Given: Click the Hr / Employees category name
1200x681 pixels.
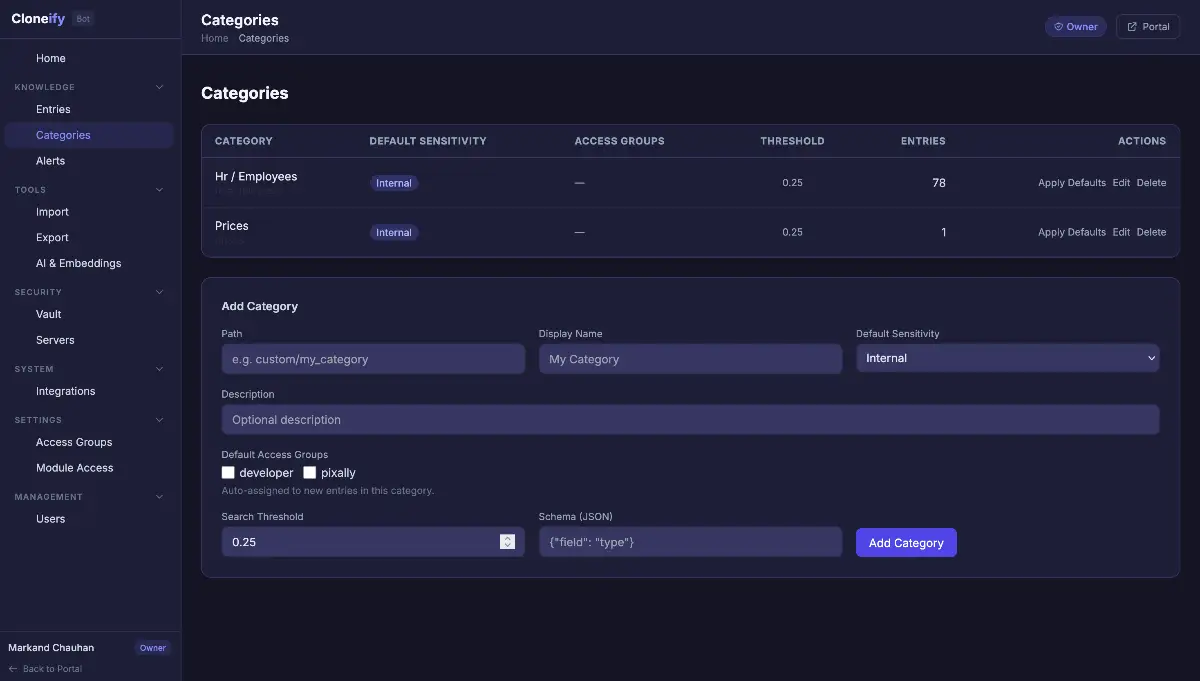Looking at the screenshot, I should point(256,176).
